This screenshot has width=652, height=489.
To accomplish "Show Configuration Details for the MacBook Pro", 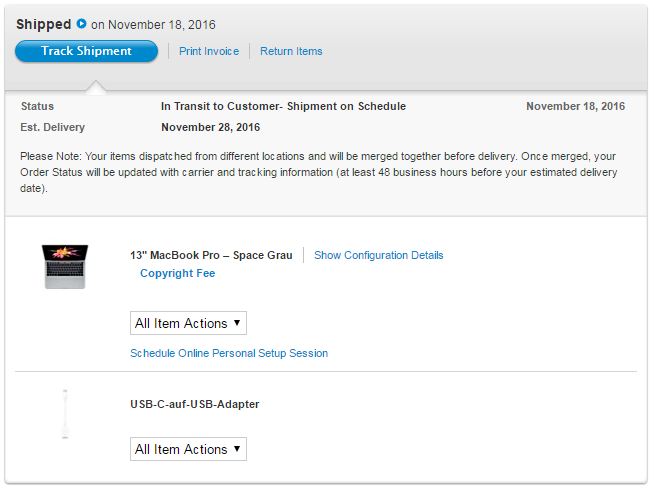I will point(378,255).
